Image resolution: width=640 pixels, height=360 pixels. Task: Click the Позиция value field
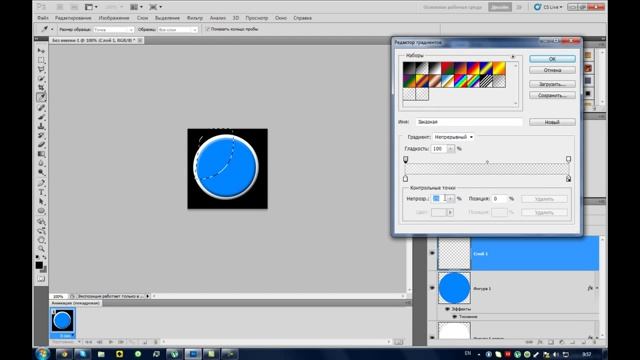[x=499, y=199]
